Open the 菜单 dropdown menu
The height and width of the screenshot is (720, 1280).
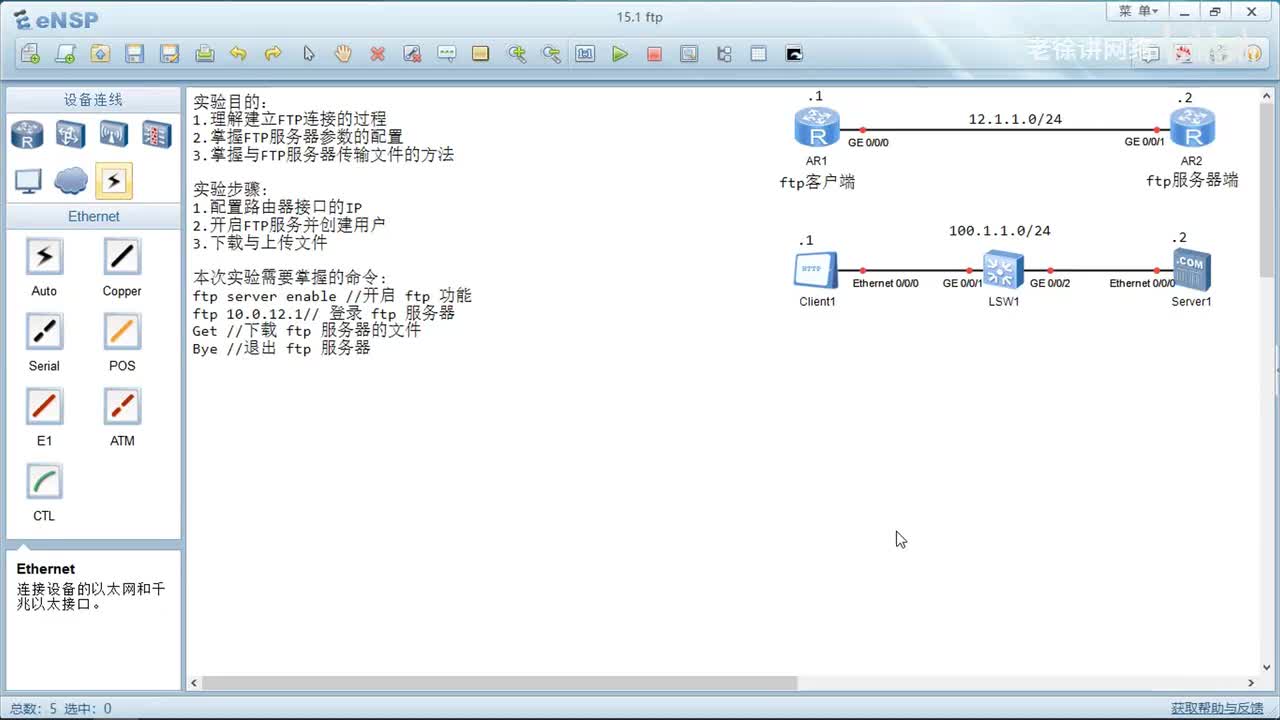point(1138,11)
